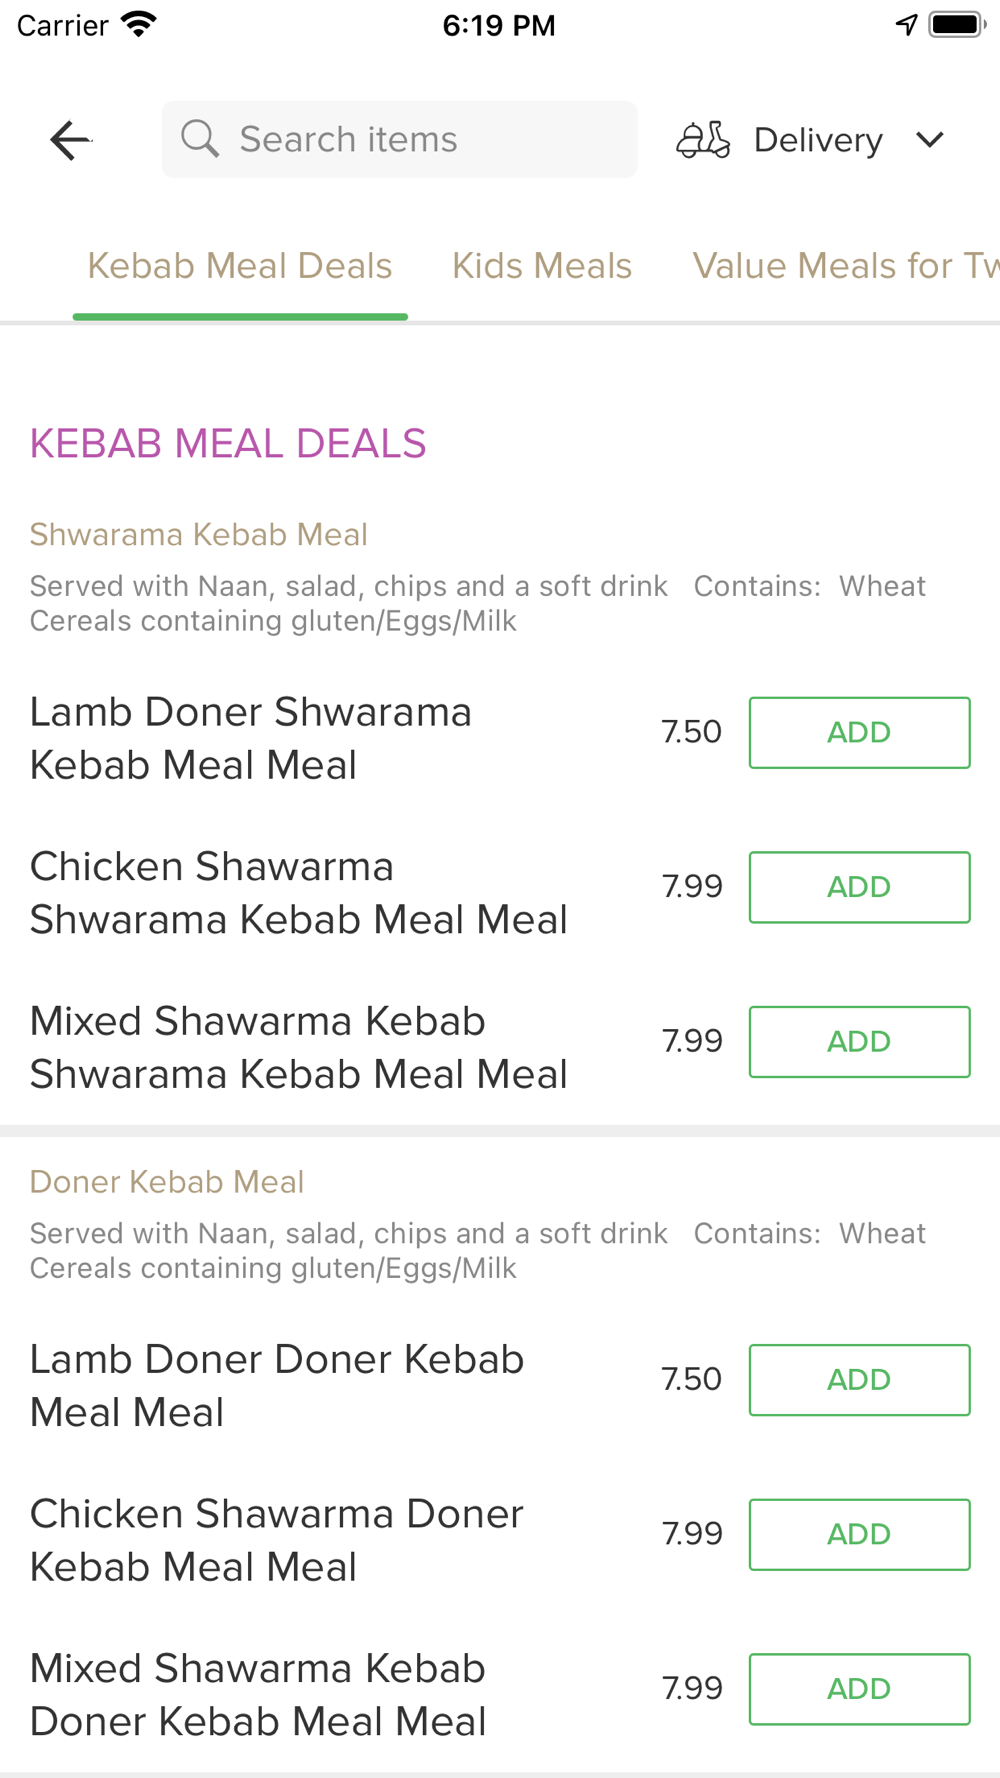This screenshot has width=1000, height=1778.
Task: Add Mixed Shawarma Kebab Shwarama Meal
Action: pos(859,1042)
